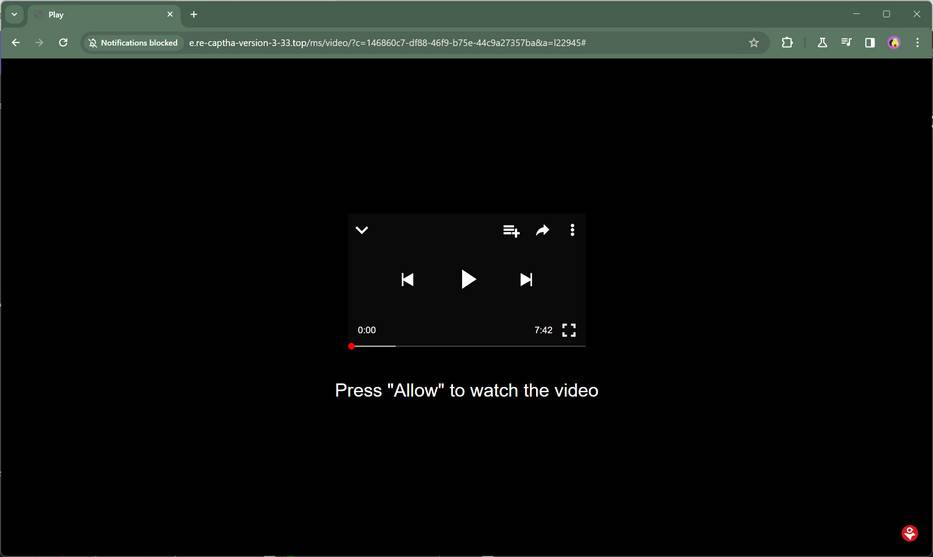Collapse the video player with chevron down
Viewport: 933px width, 557px height.
[362, 230]
